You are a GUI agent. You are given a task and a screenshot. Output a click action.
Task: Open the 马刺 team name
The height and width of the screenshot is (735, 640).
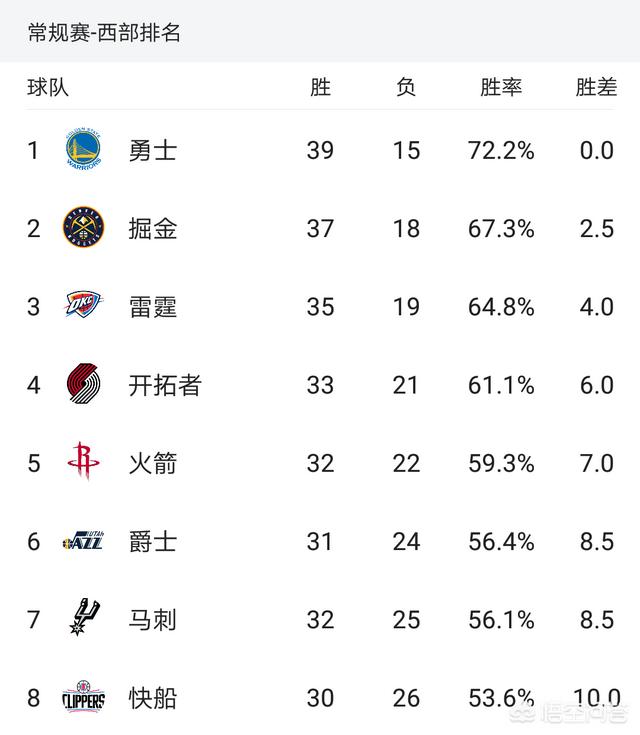(x=152, y=620)
